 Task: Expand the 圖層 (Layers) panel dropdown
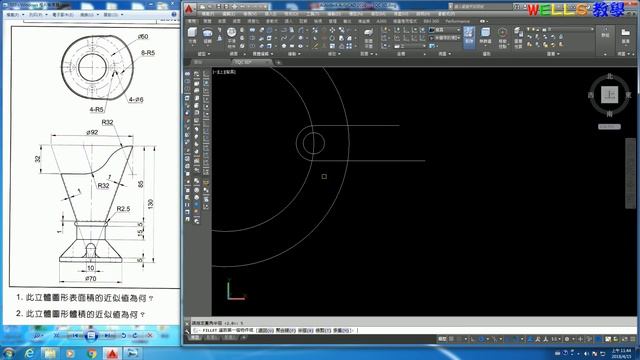pyautogui.click(x=553, y=54)
